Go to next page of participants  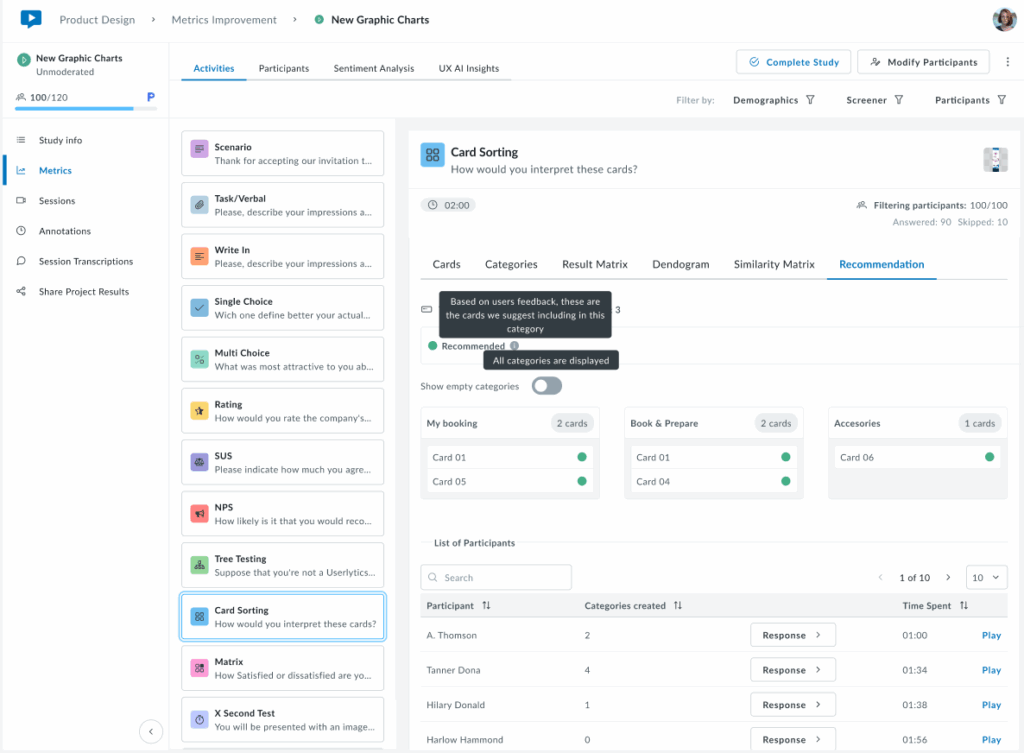pyautogui.click(x=948, y=577)
